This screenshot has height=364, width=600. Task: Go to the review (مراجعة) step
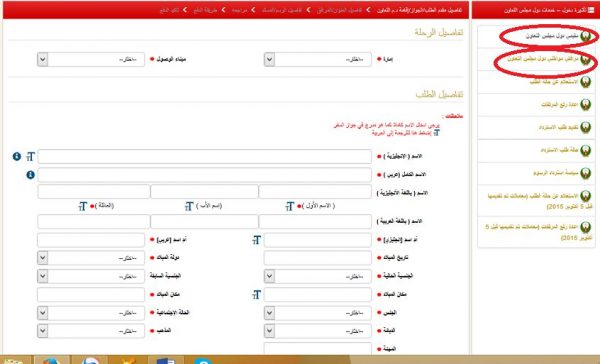pyautogui.click(x=239, y=10)
